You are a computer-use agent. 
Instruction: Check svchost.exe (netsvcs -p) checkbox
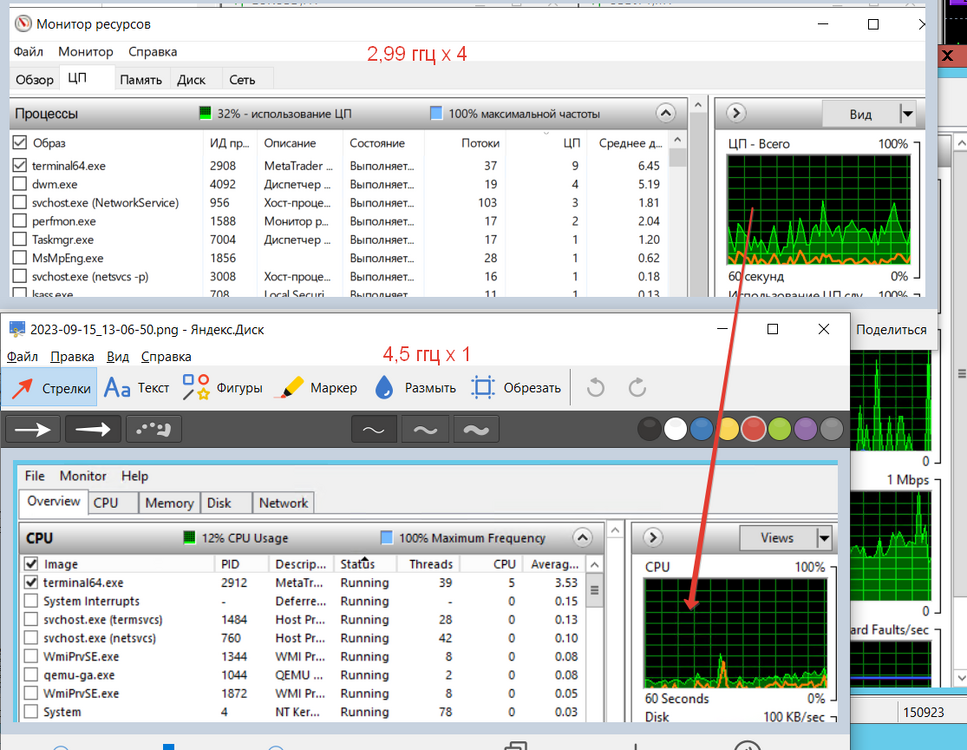point(20,276)
